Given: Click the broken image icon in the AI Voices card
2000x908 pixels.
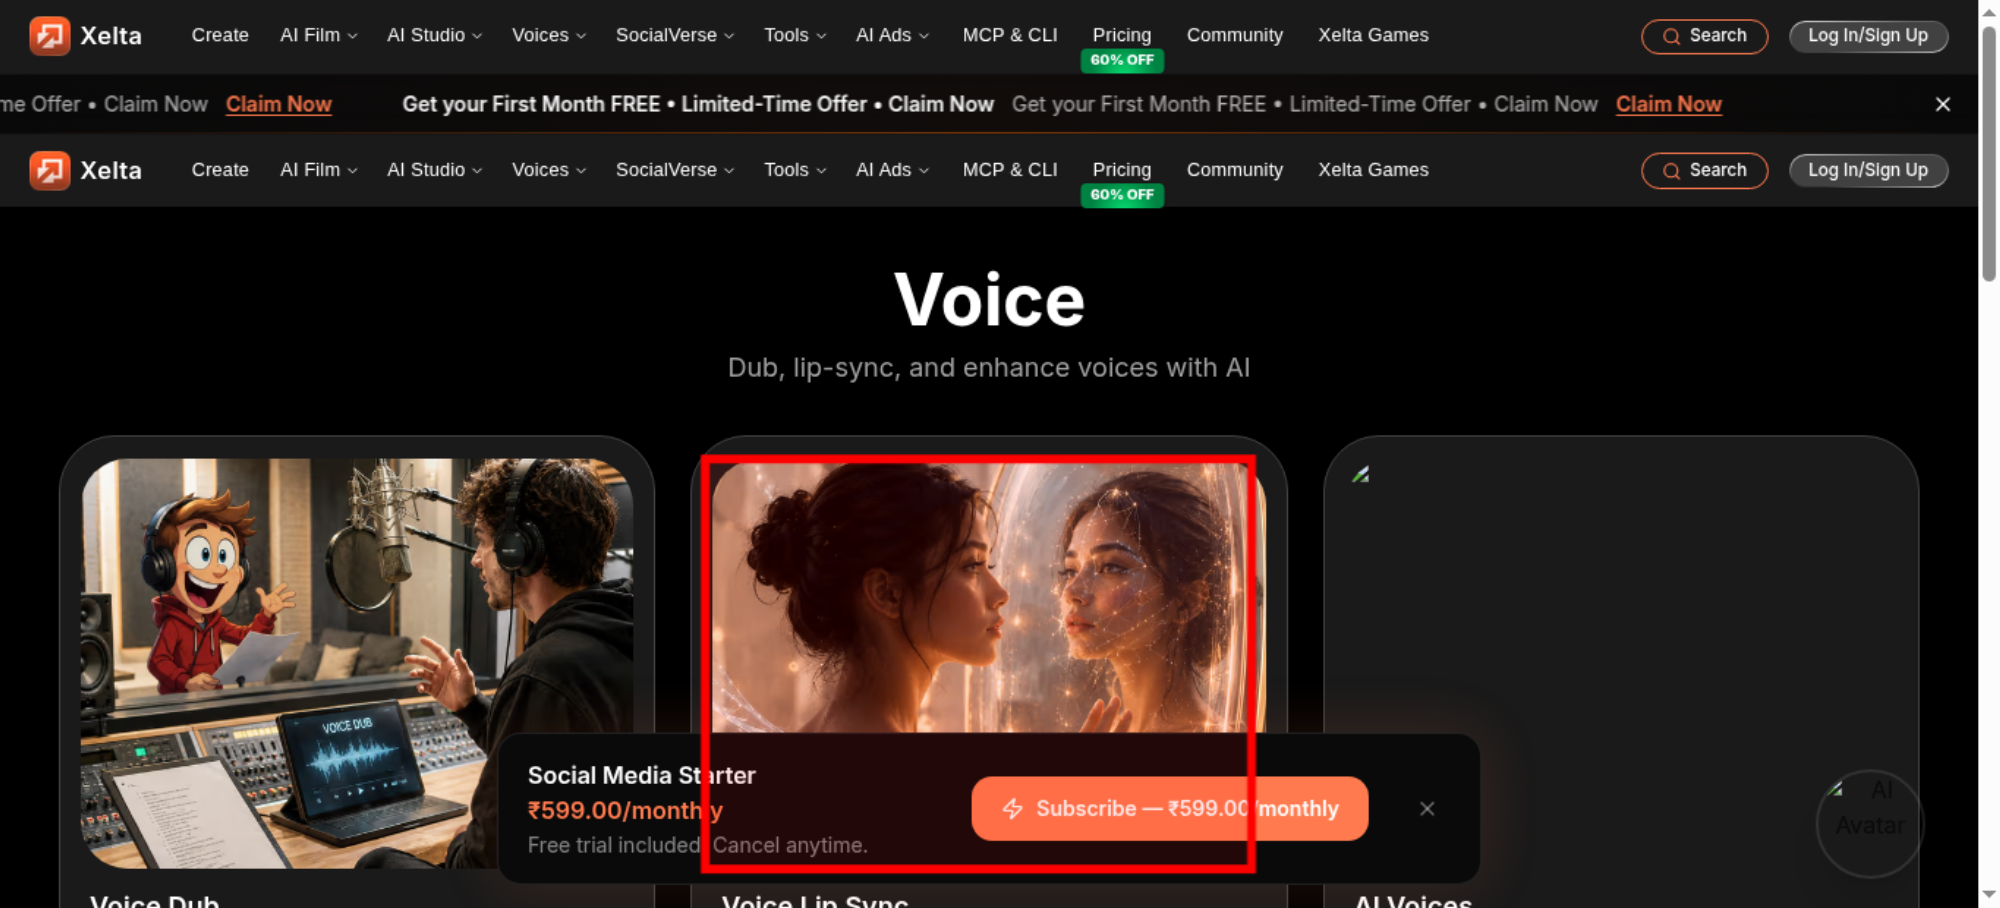Looking at the screenshot, I should pos(1361,475).
